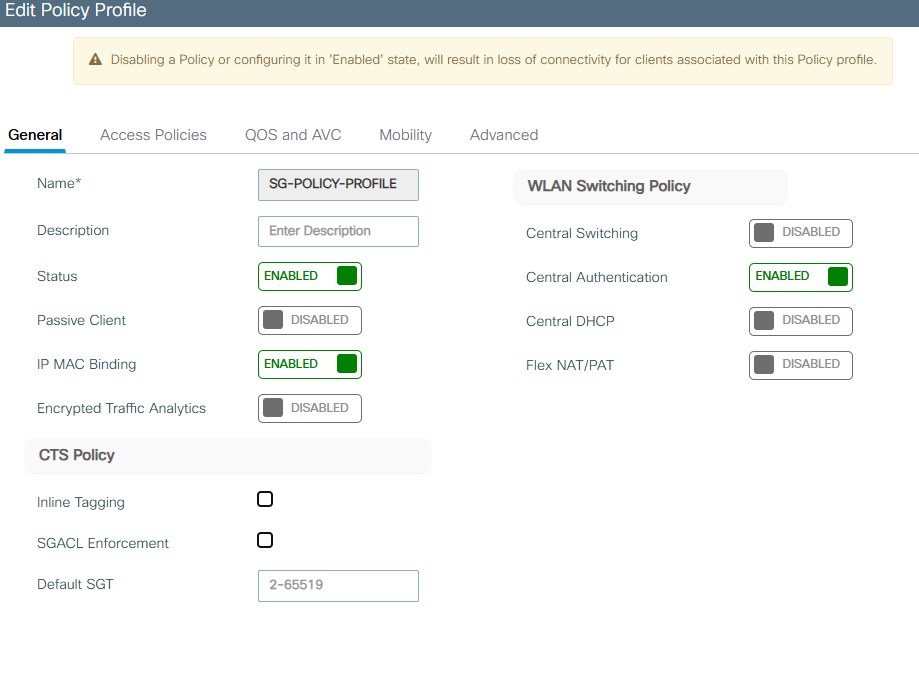Focus the Enter Description input field
919x696 pixels.
point(338,231)
